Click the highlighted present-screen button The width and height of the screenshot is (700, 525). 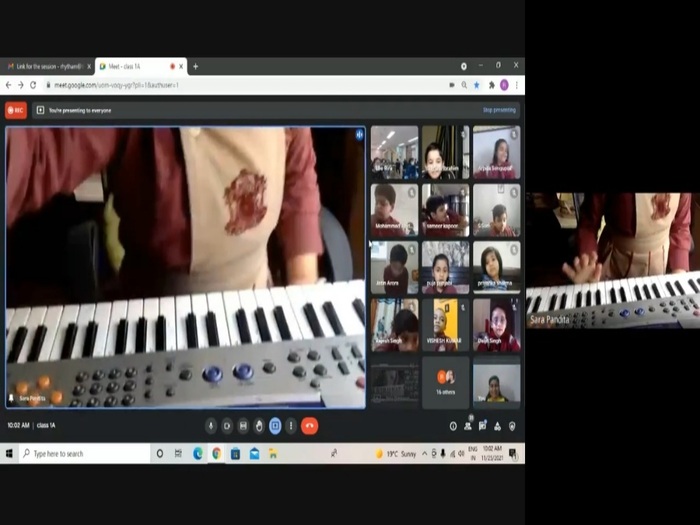(x=275, y=426)
